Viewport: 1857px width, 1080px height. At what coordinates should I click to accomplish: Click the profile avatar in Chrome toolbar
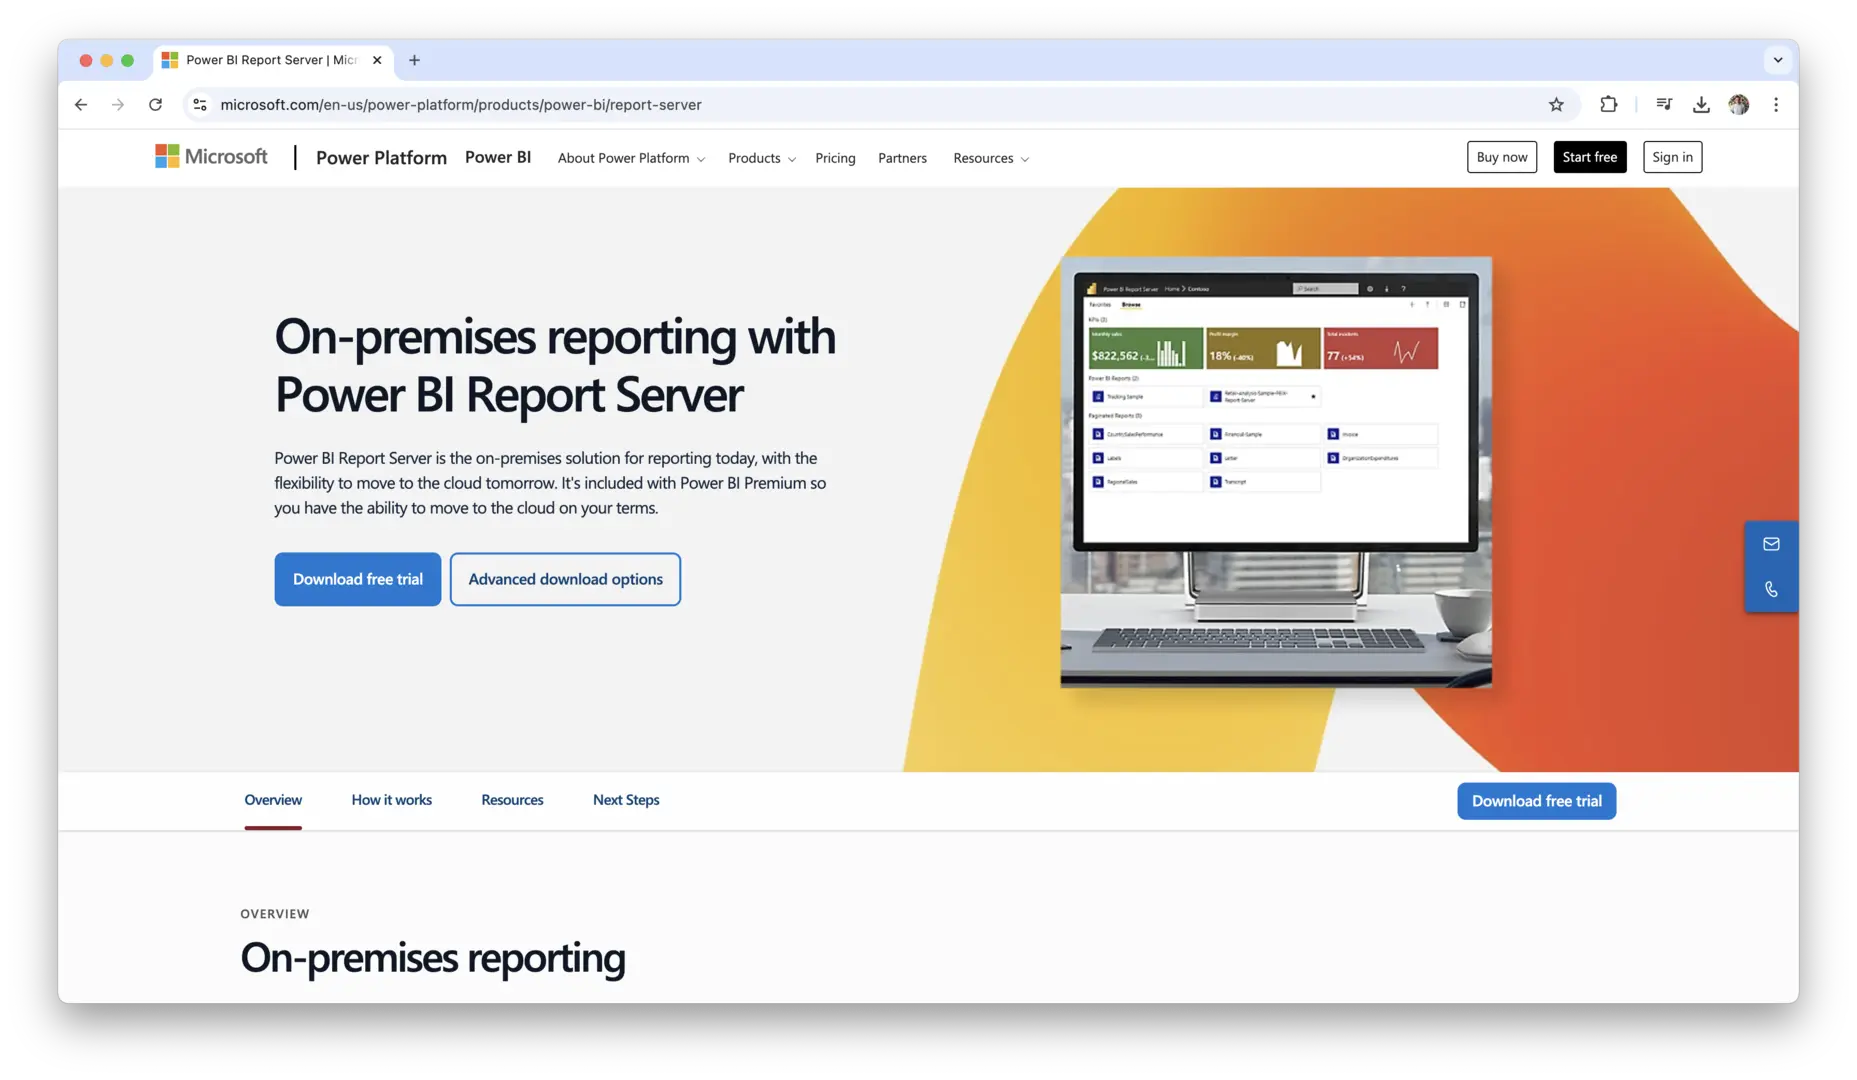1739,104
